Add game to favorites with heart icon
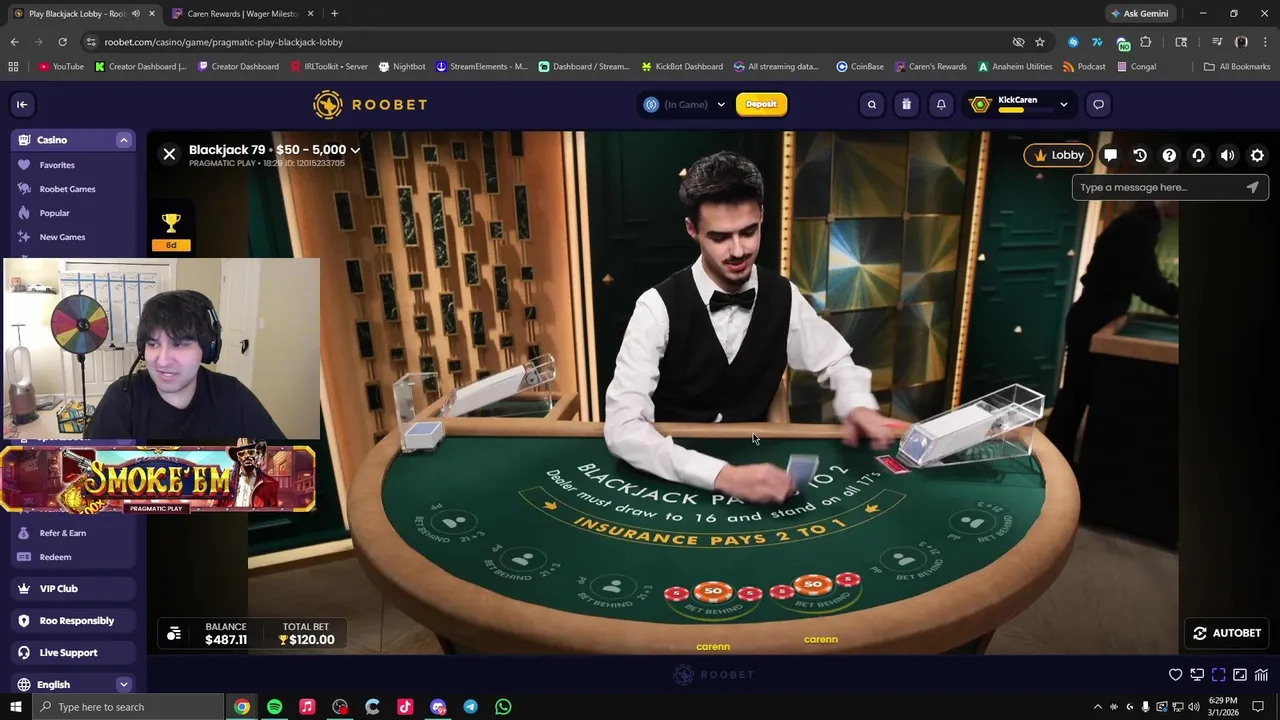 click(1176, 675)
